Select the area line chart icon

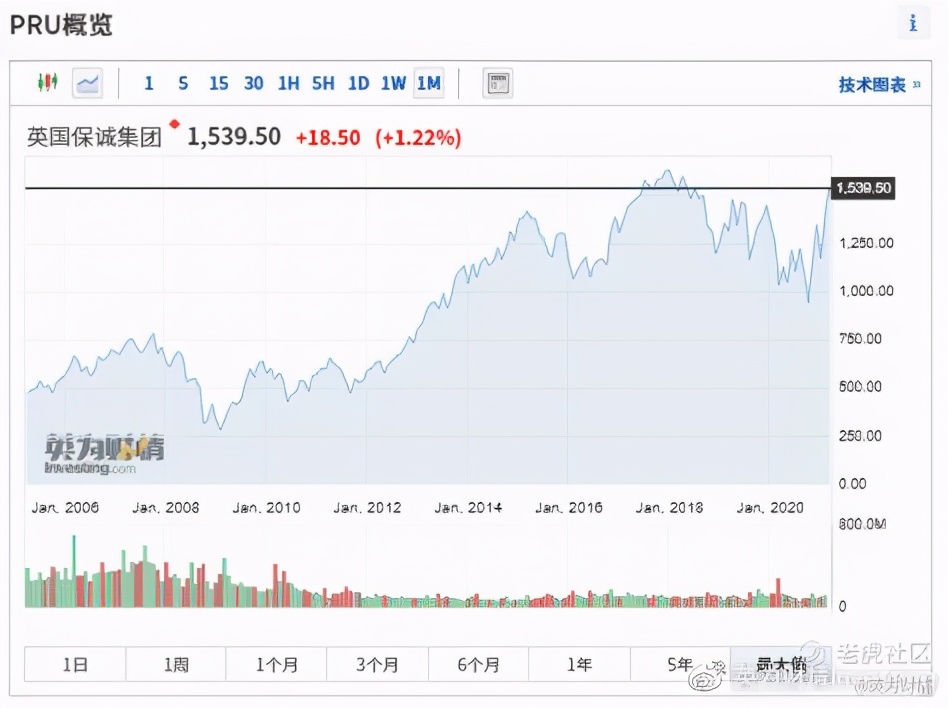point(88,83)
